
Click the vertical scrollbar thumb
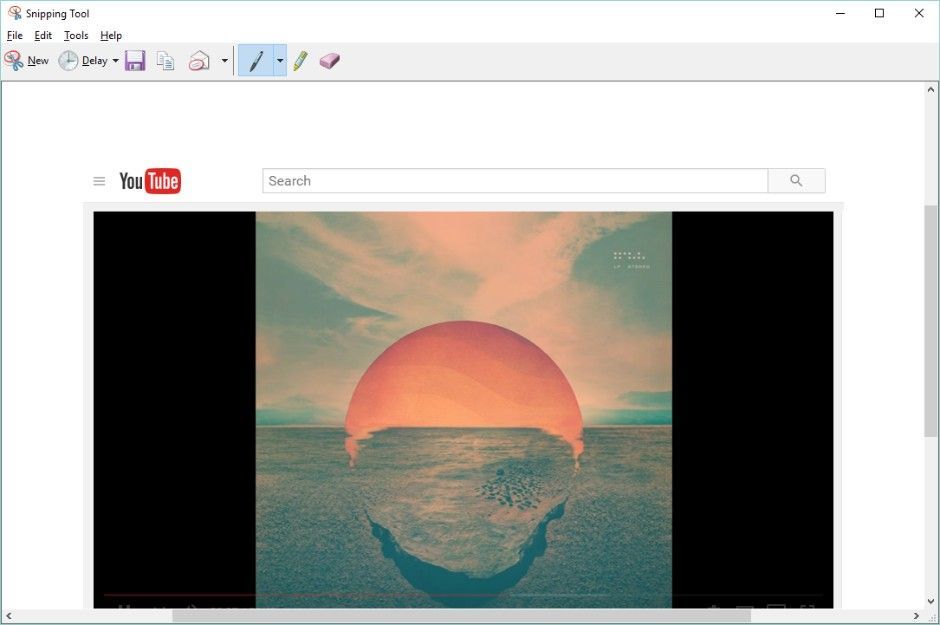(930, 321)
